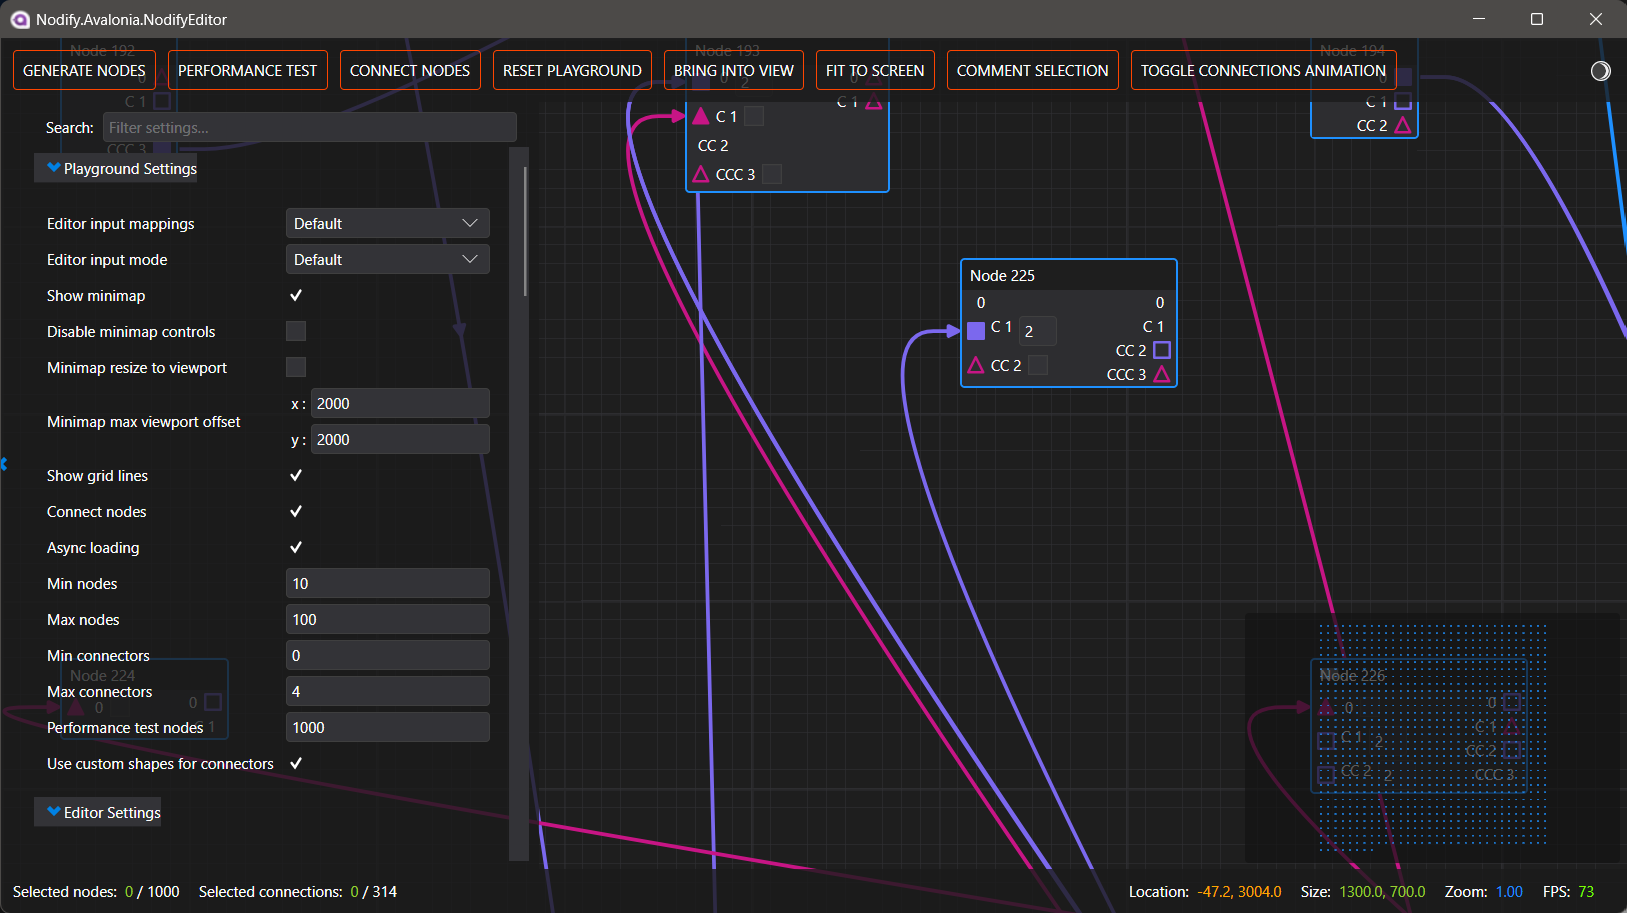Click BRING INTO VIEW button
Image resolution: width=1627 pixels, height=913 pixels.
click(x=734, y=70)
